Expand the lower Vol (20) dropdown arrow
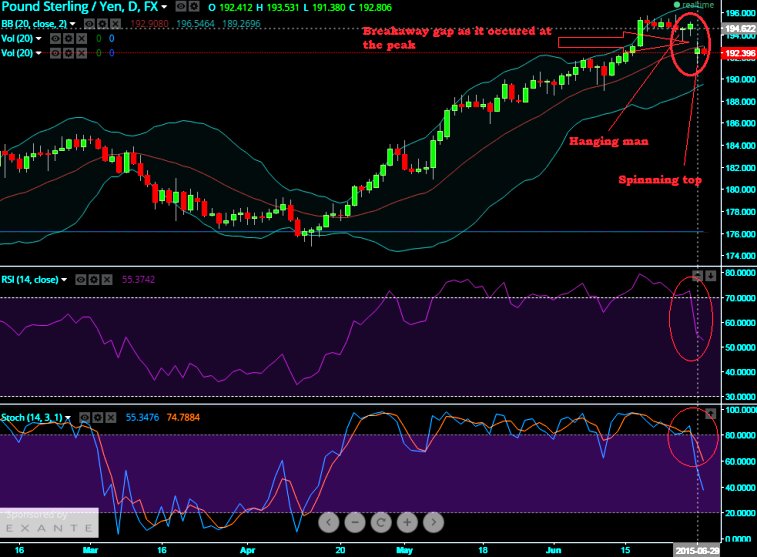757x557 pixels. pyautogui.click(x=39, y=53)
